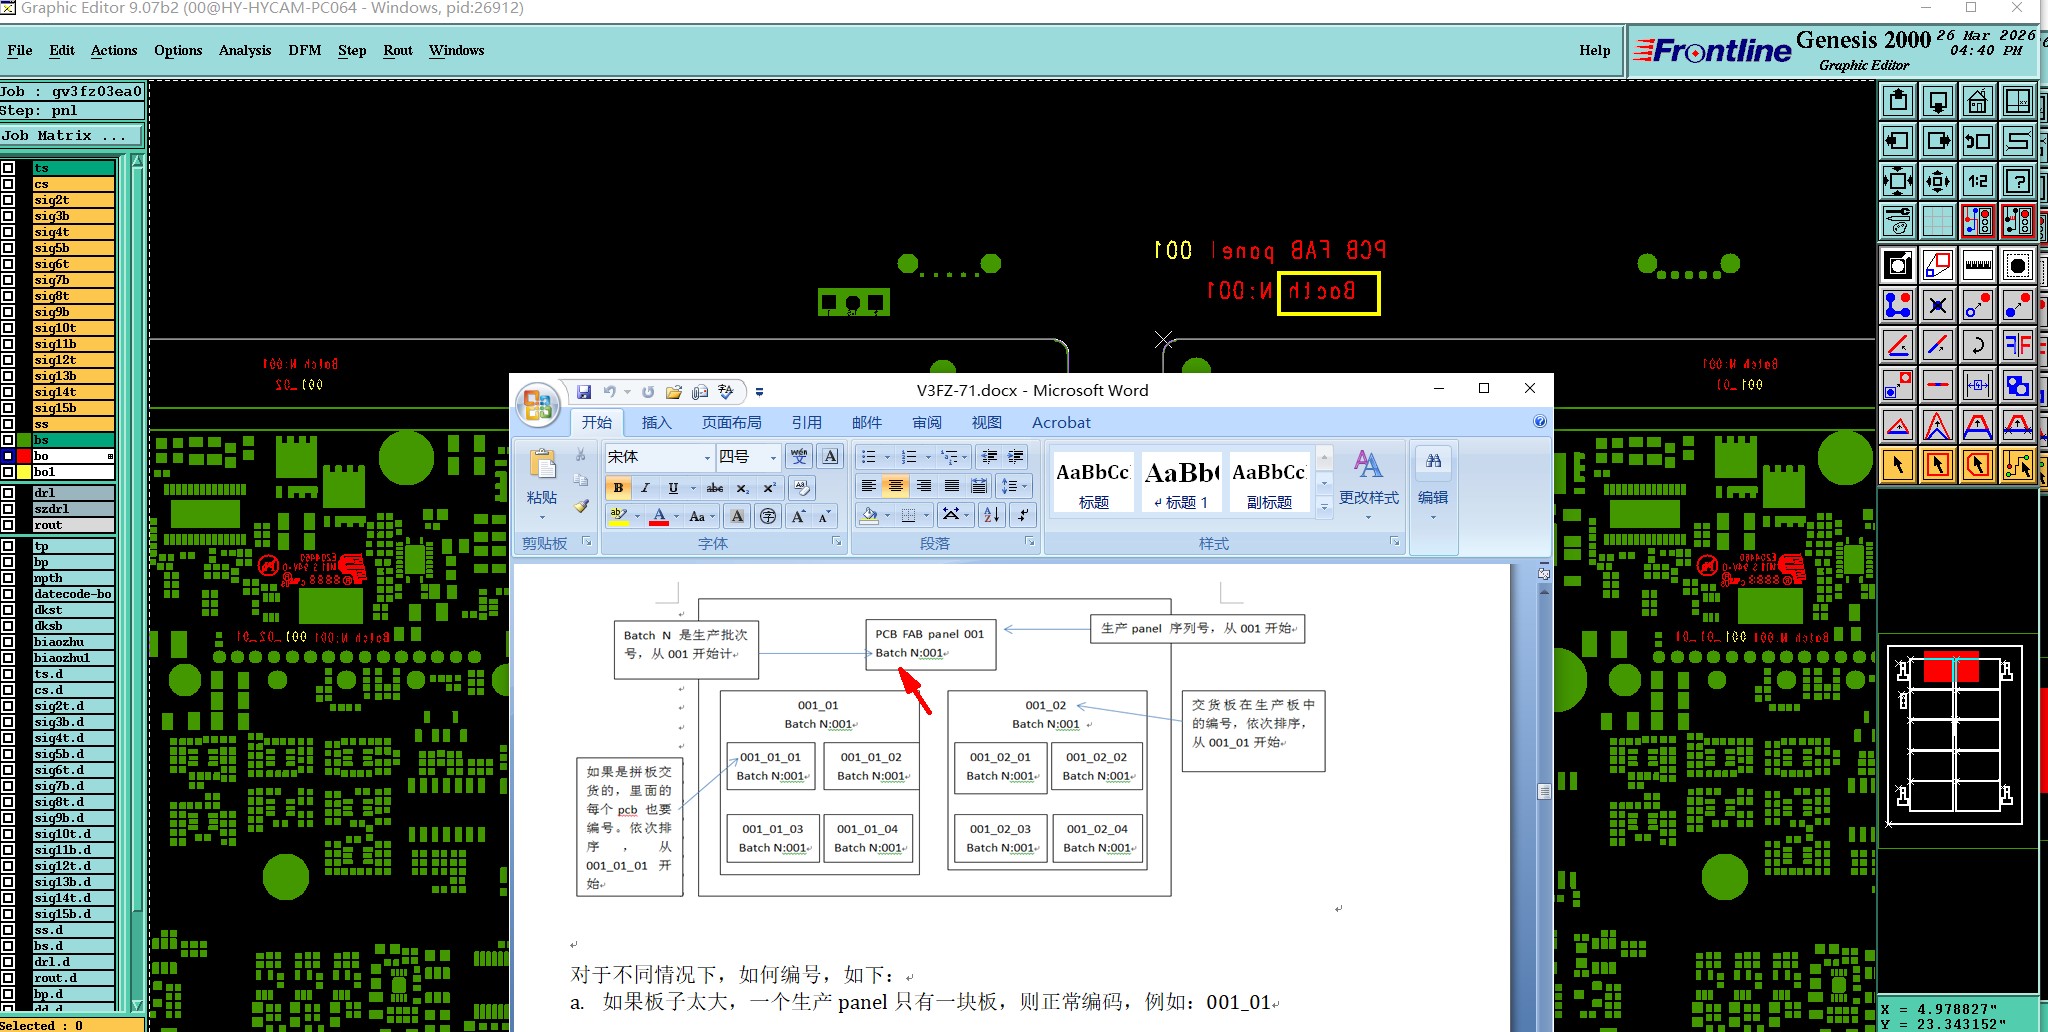This screenshot has width=2048, height=1032.
Task: Open the tools and palette settings icon
Action: pos(1898,221)
